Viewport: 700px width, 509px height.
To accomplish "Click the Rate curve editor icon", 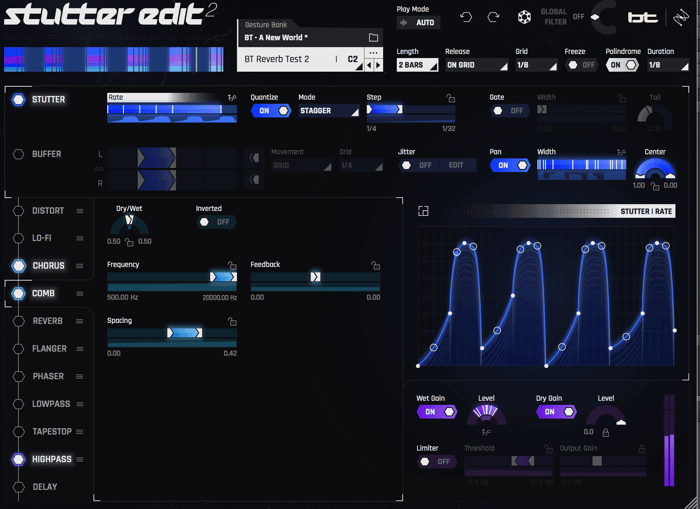I will [x=232, y=97].
